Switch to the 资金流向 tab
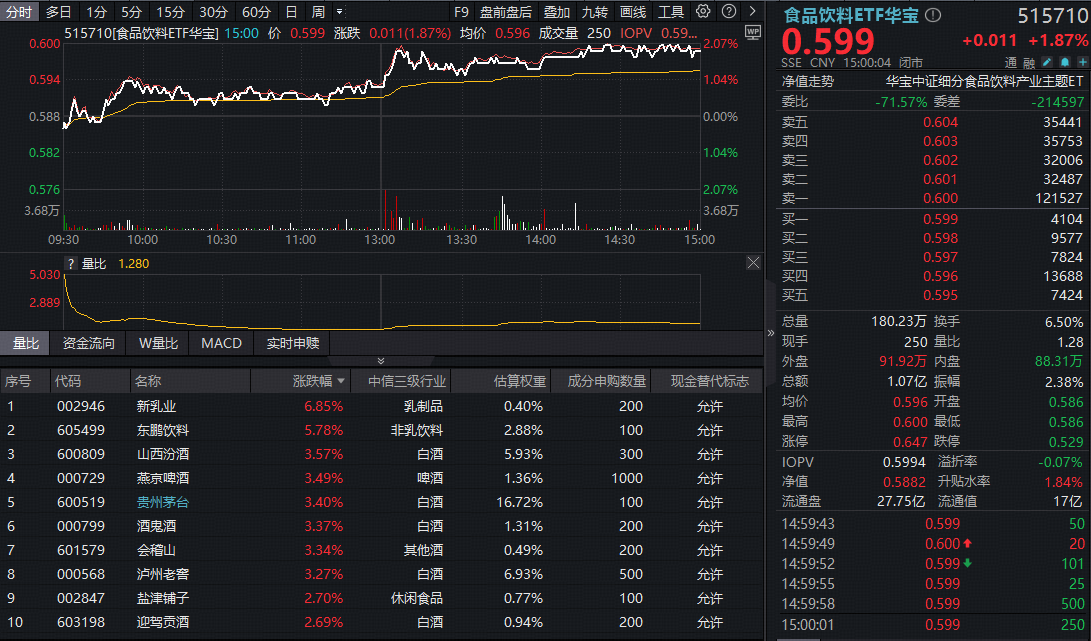Image resolution: width=1091 pixels, height=641 pixels. [89, 343]
